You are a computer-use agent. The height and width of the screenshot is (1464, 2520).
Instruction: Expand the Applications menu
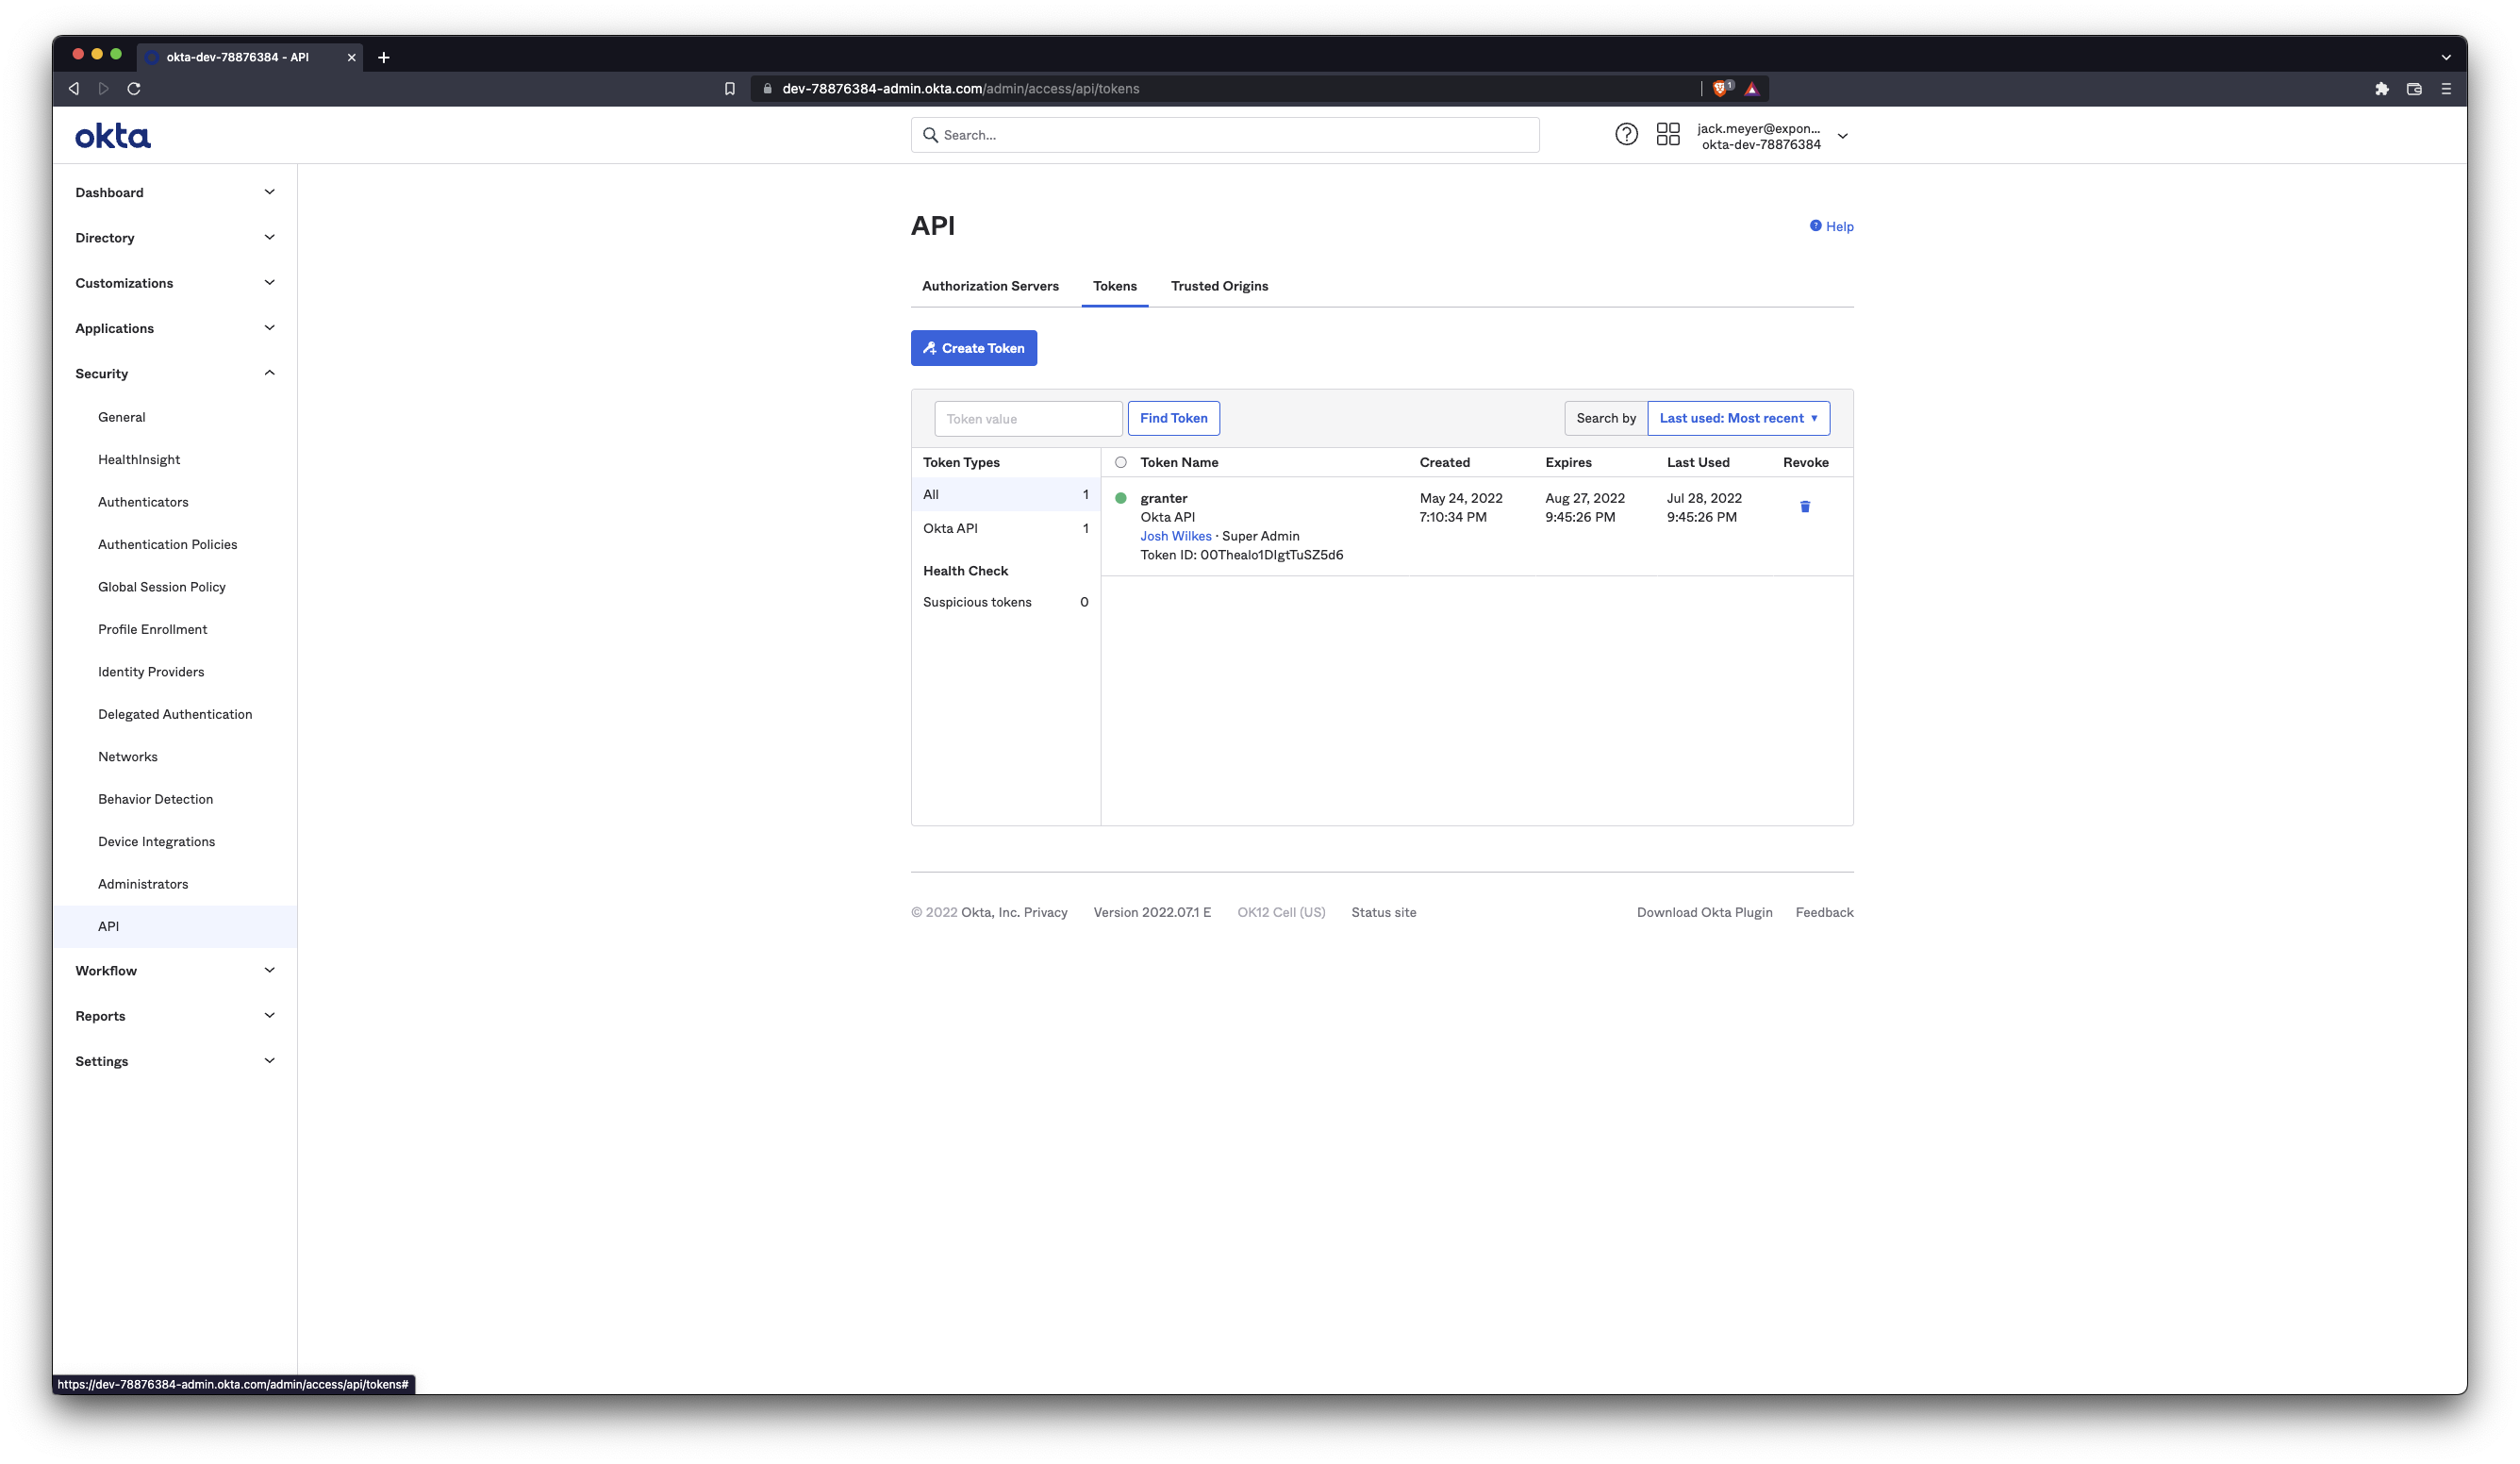(x=175, y=329)
